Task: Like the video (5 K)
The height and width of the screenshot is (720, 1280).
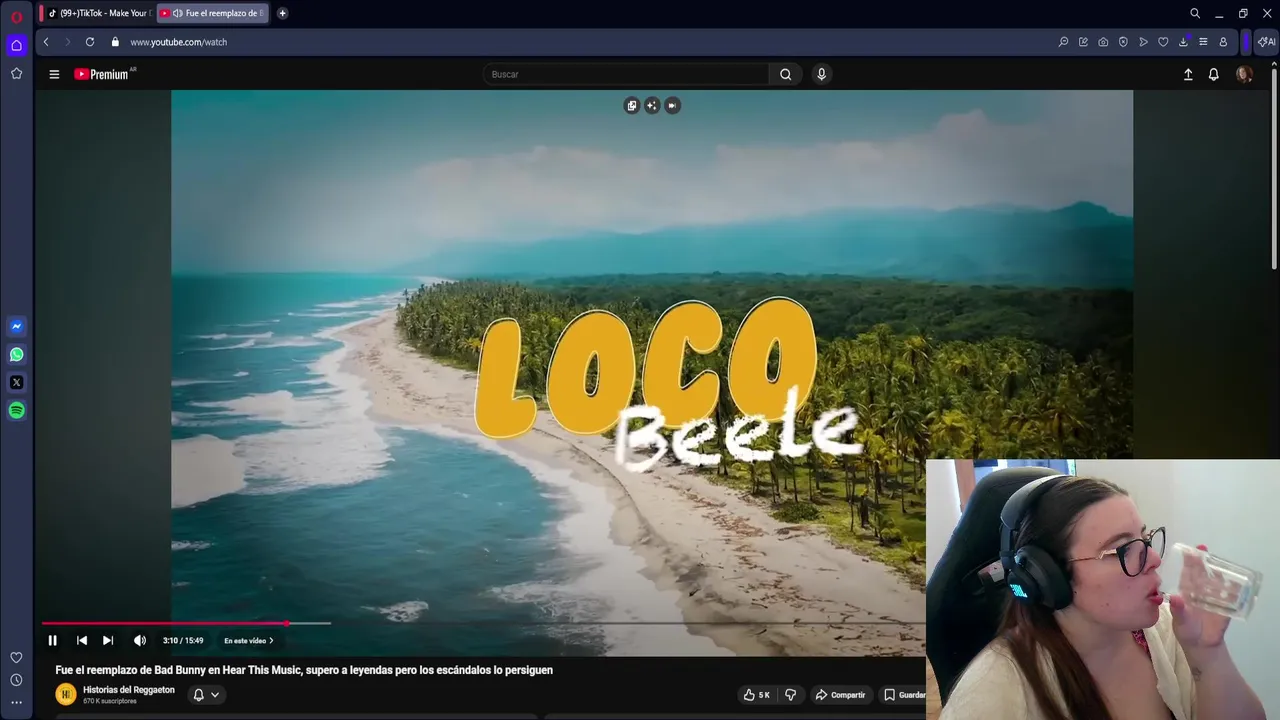Action: pos(756,695)
